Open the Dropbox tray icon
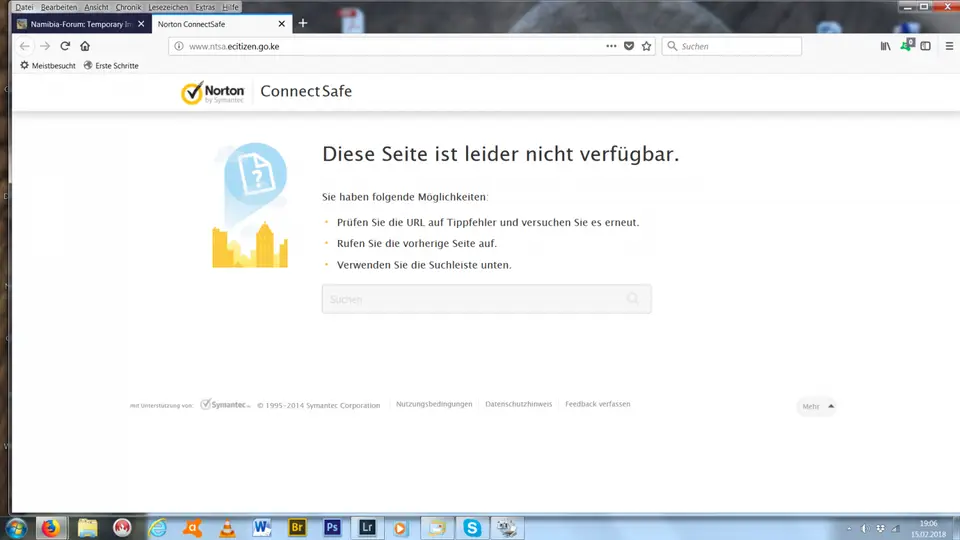 (880, 528)
